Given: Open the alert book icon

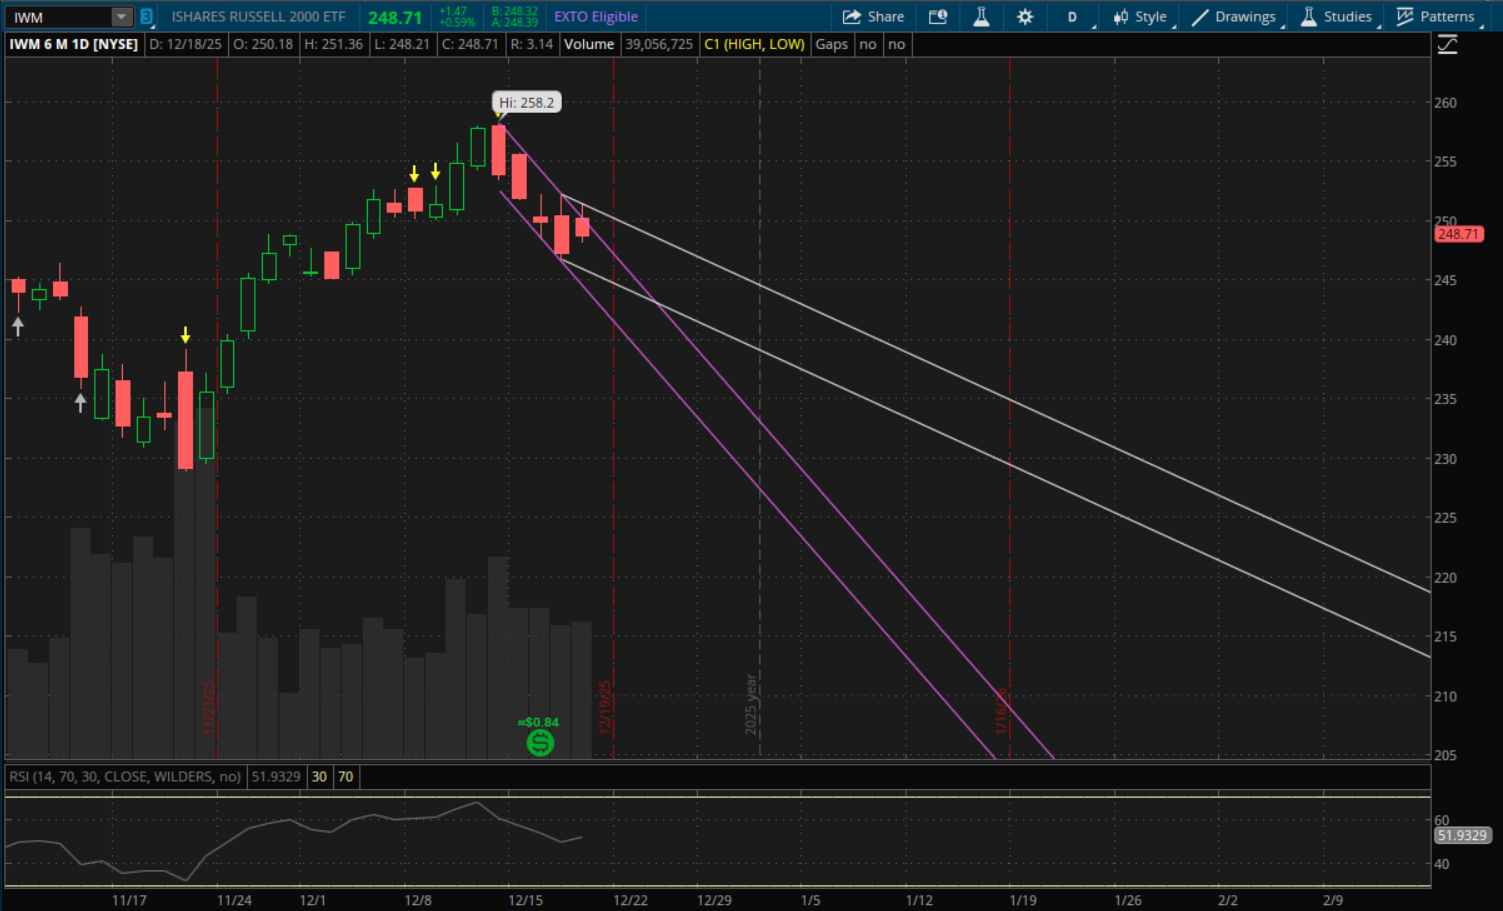Looking at the screenshot, I should 938,17.
